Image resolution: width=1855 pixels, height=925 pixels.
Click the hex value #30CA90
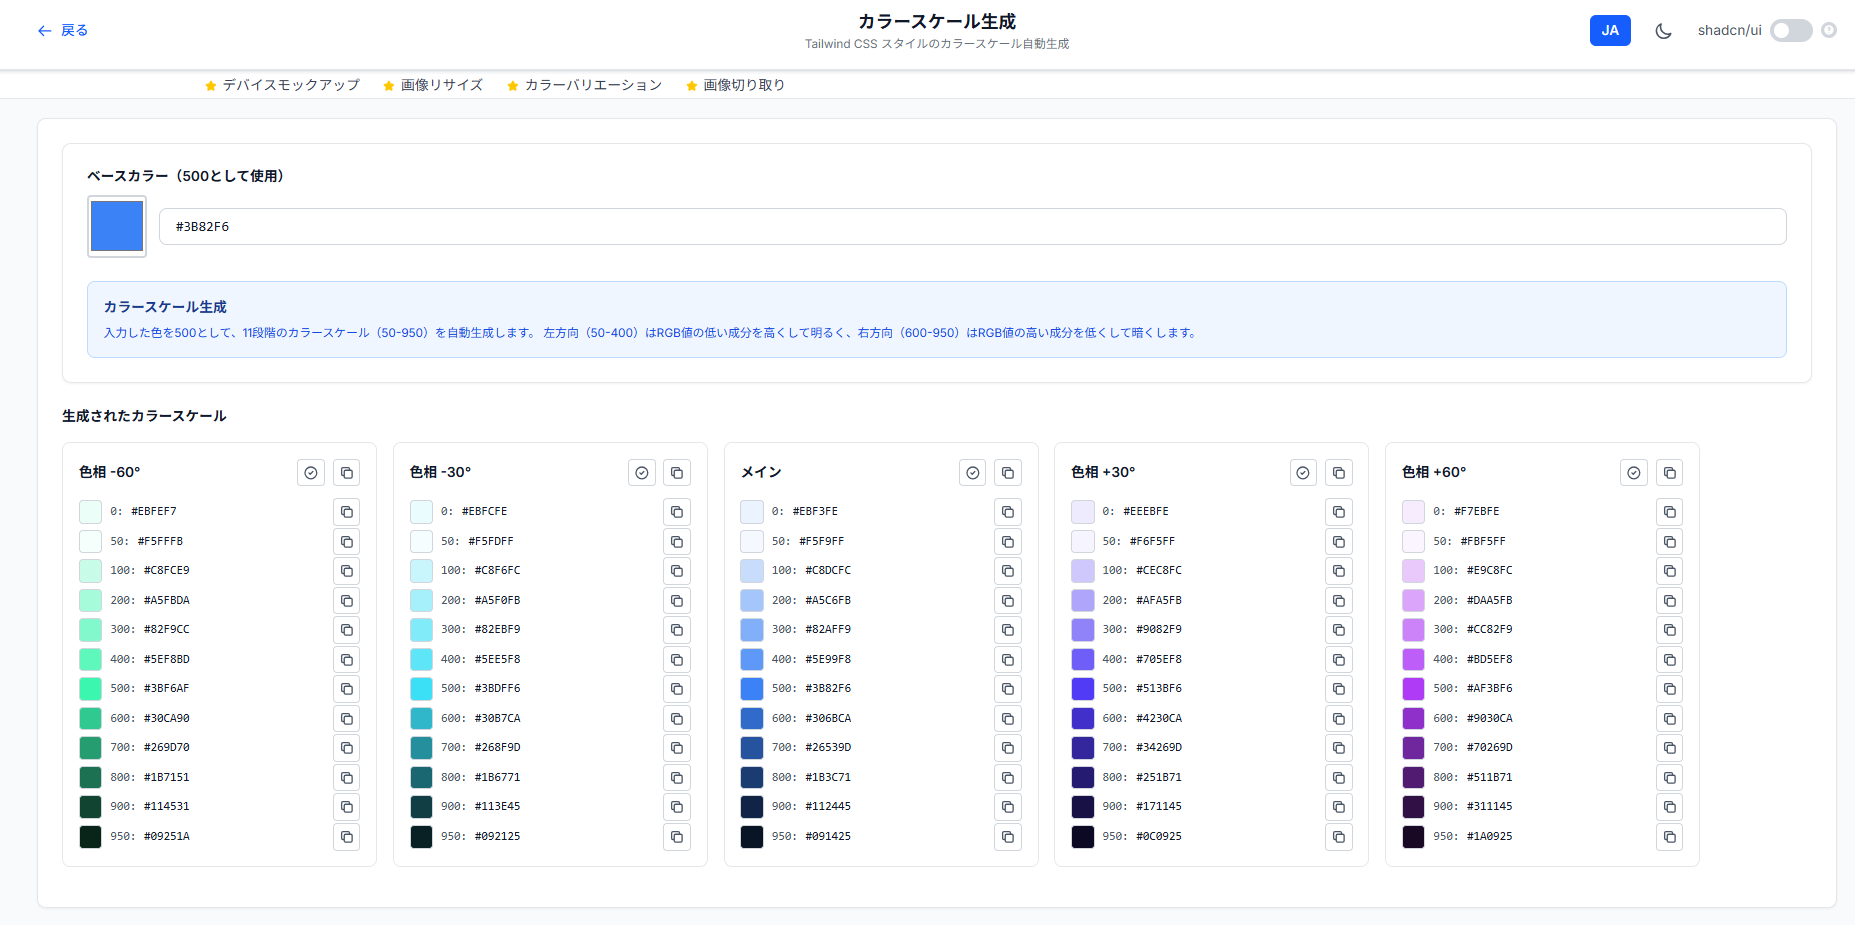pyautogui.click(x=167, y=719)
